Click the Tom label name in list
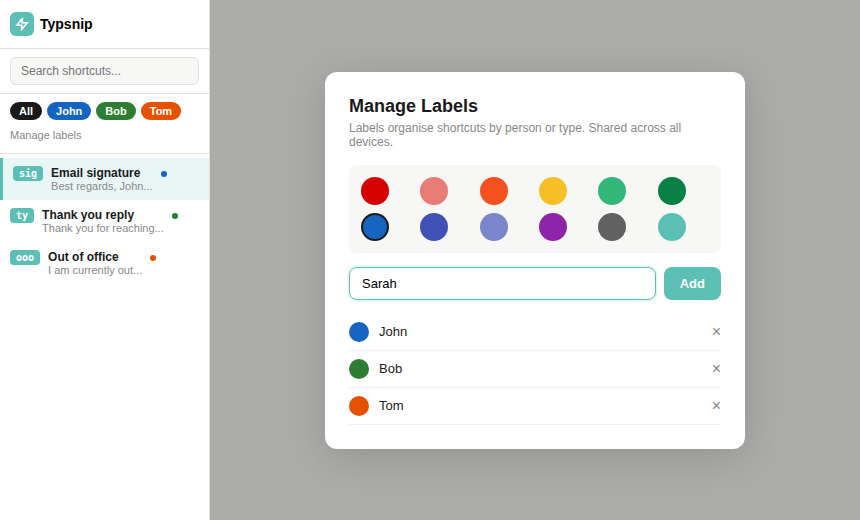The width and height of the screenshot is (860, 520). click(x=391, y=406)
